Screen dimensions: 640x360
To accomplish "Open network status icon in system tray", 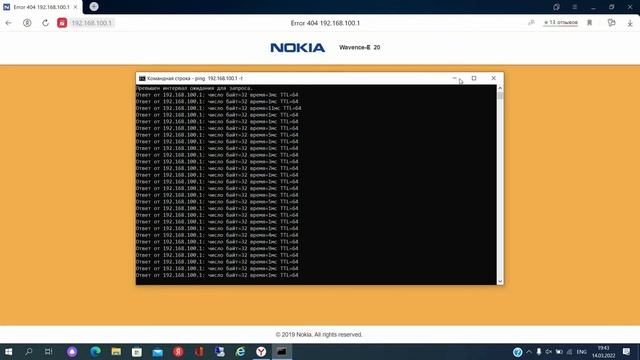I will [569, 352].
